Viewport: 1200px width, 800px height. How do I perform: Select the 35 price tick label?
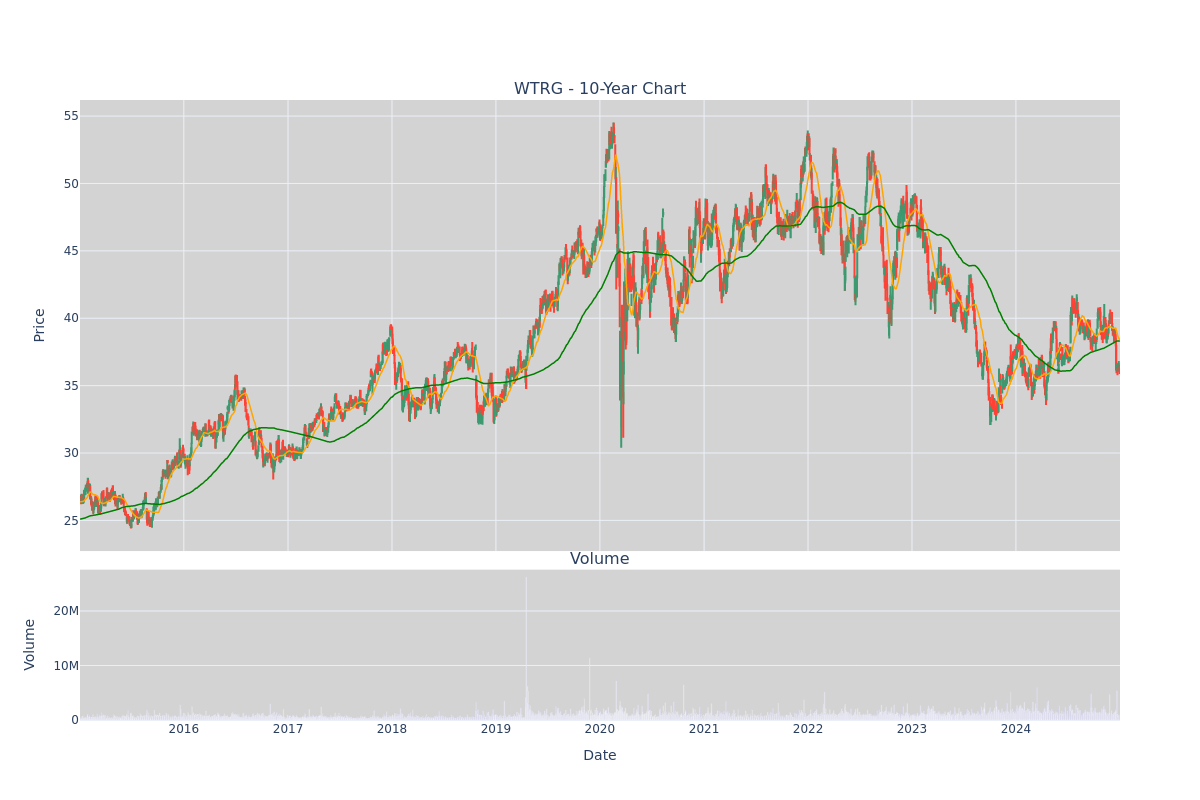[71, 386]
